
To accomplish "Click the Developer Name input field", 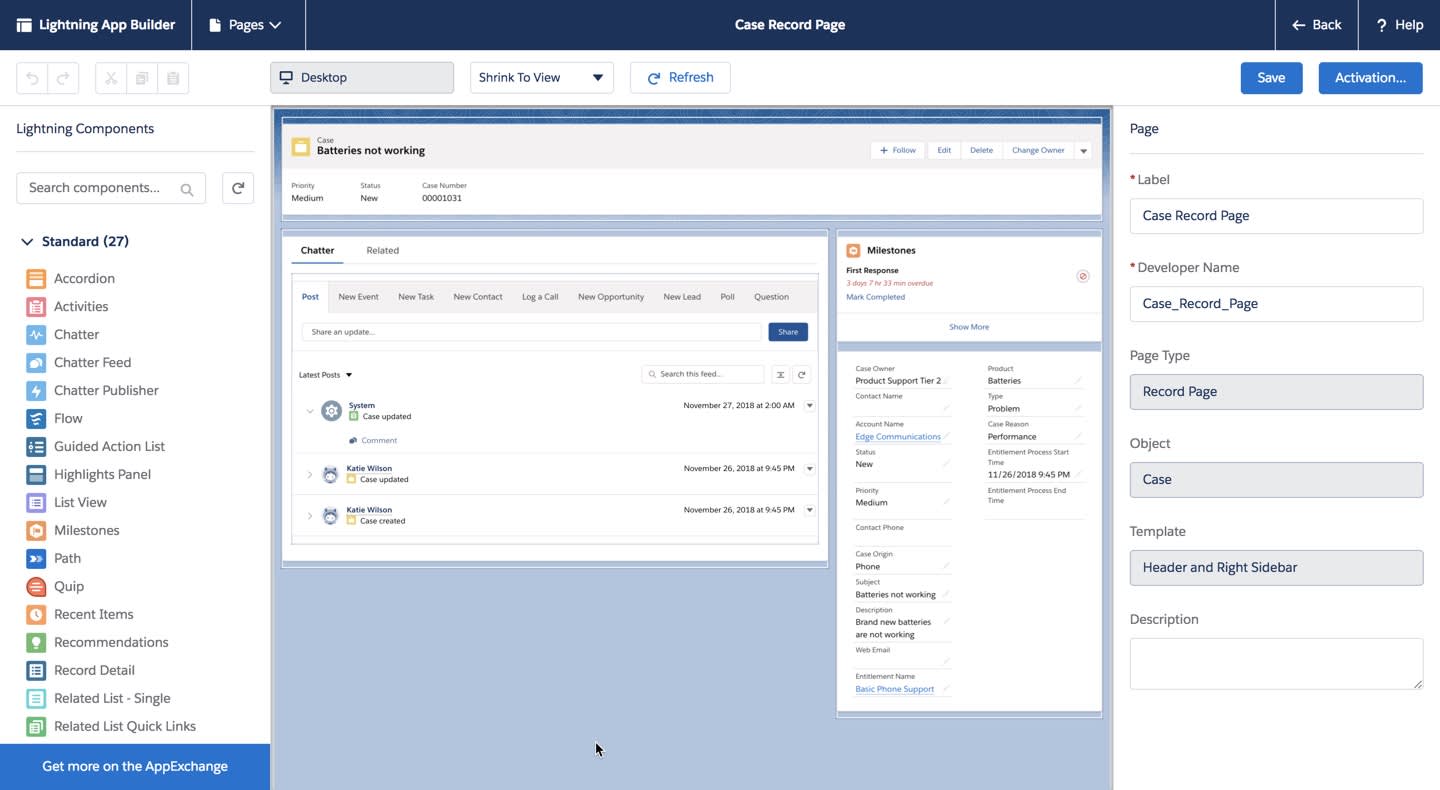I will pos(1276,304).
